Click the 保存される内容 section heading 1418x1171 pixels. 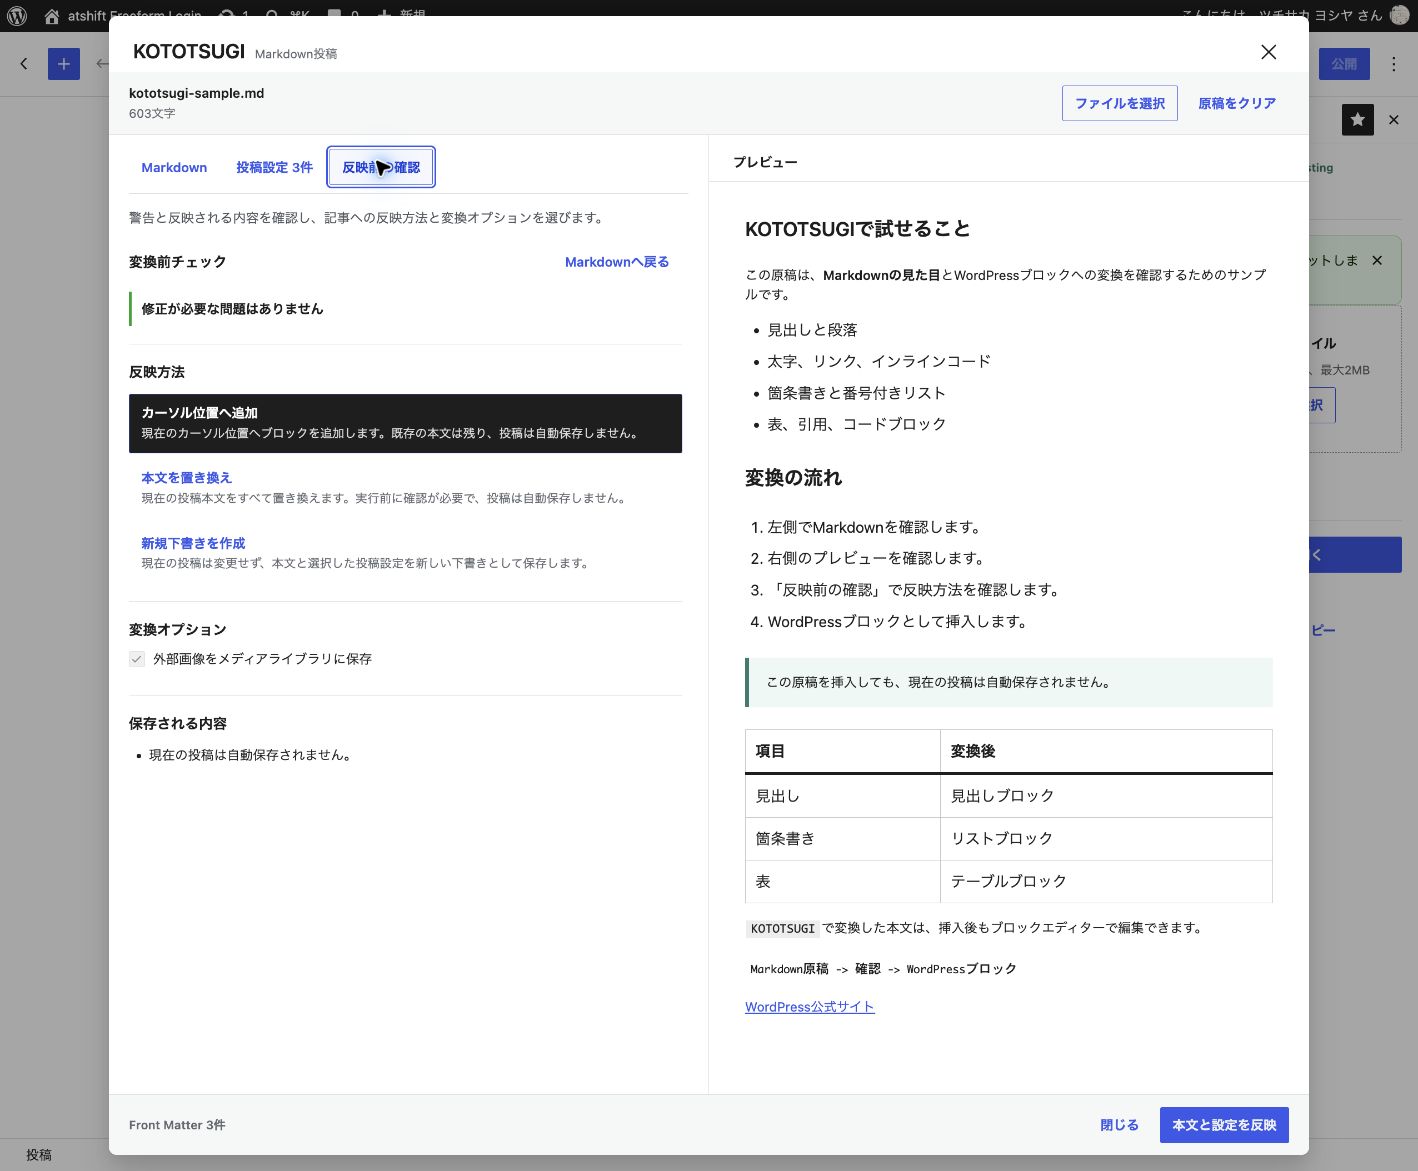[x=177, y=724]
